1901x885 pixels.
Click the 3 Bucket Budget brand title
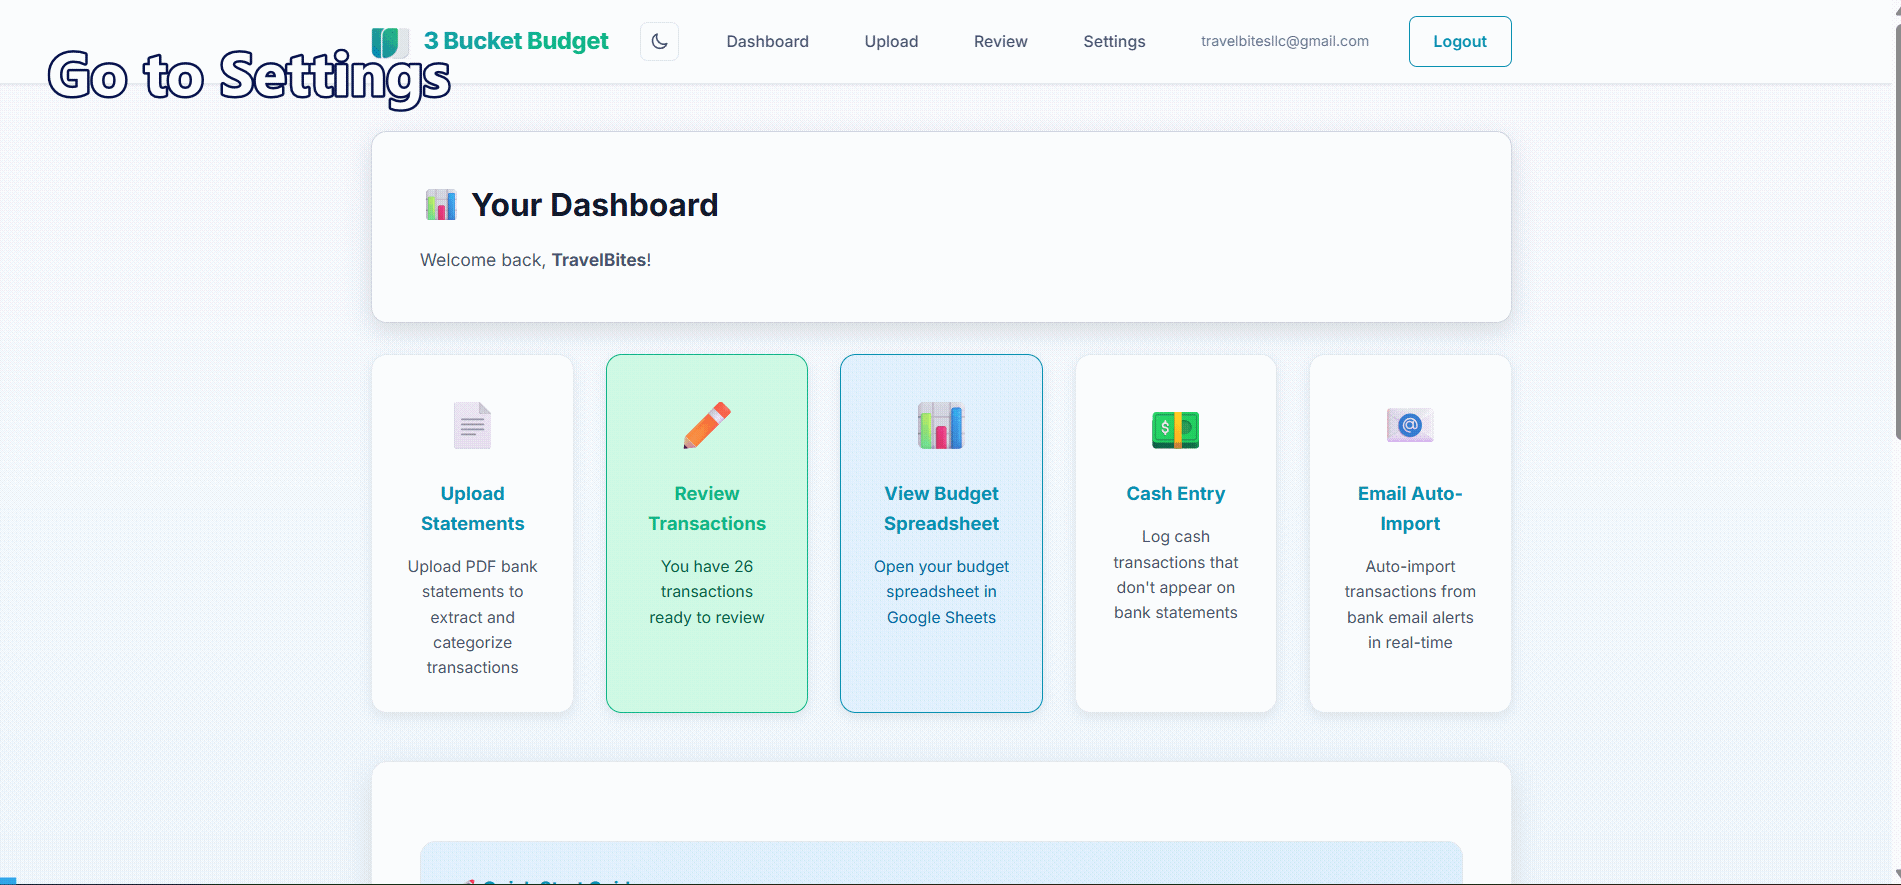(515, 41)
